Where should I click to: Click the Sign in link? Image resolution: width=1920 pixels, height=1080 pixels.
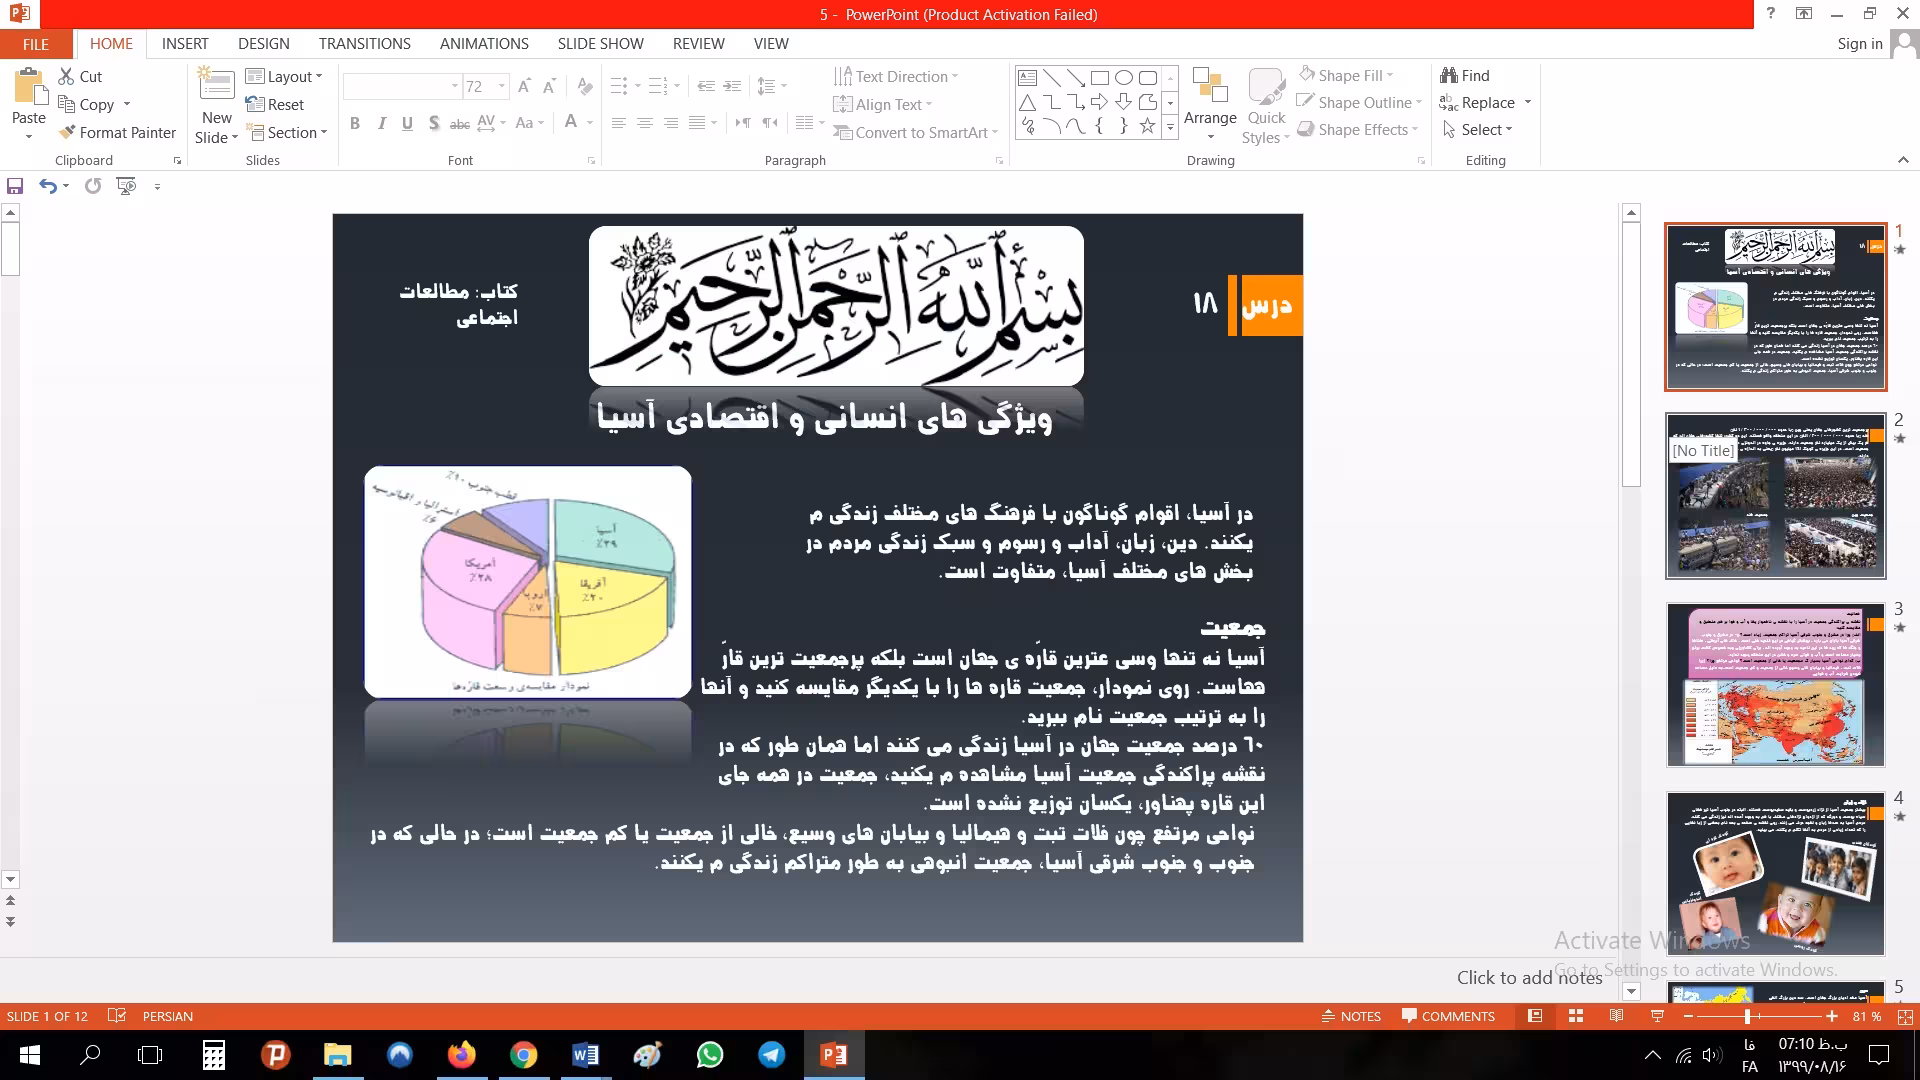tap(1859, 44)
